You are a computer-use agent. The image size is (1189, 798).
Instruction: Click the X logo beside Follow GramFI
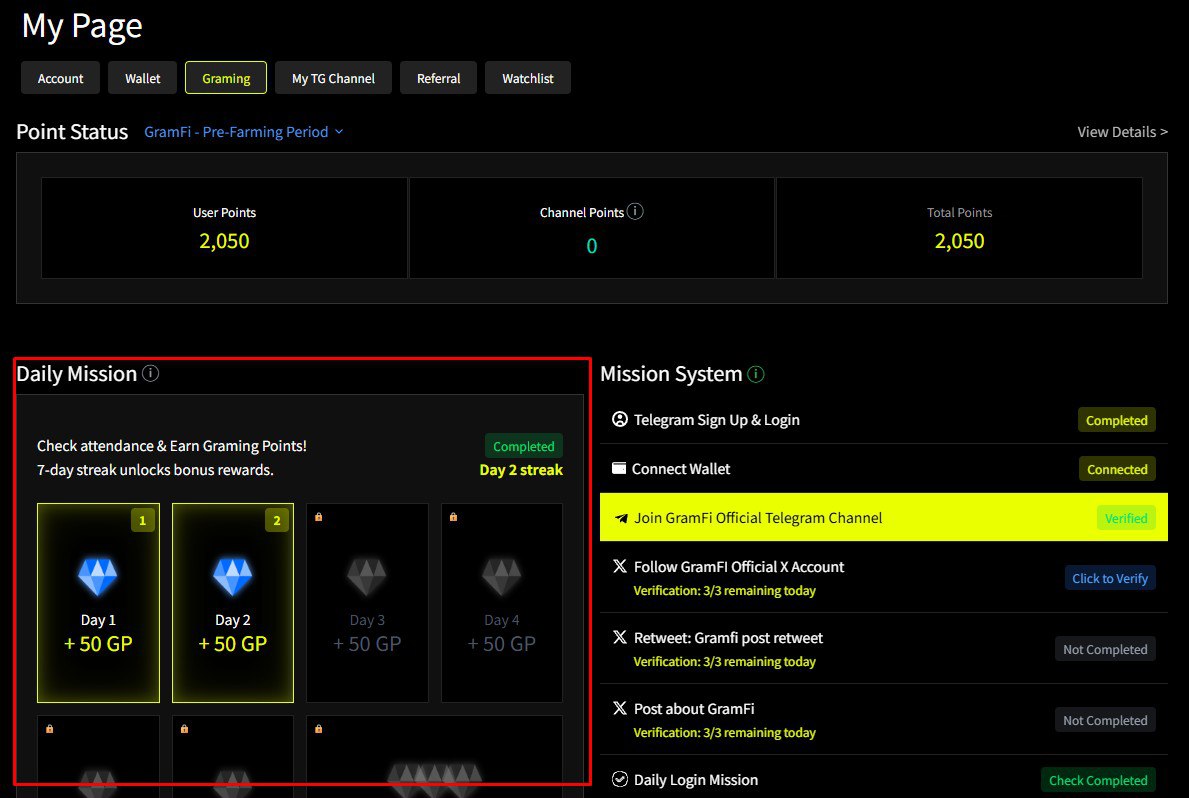620,567
